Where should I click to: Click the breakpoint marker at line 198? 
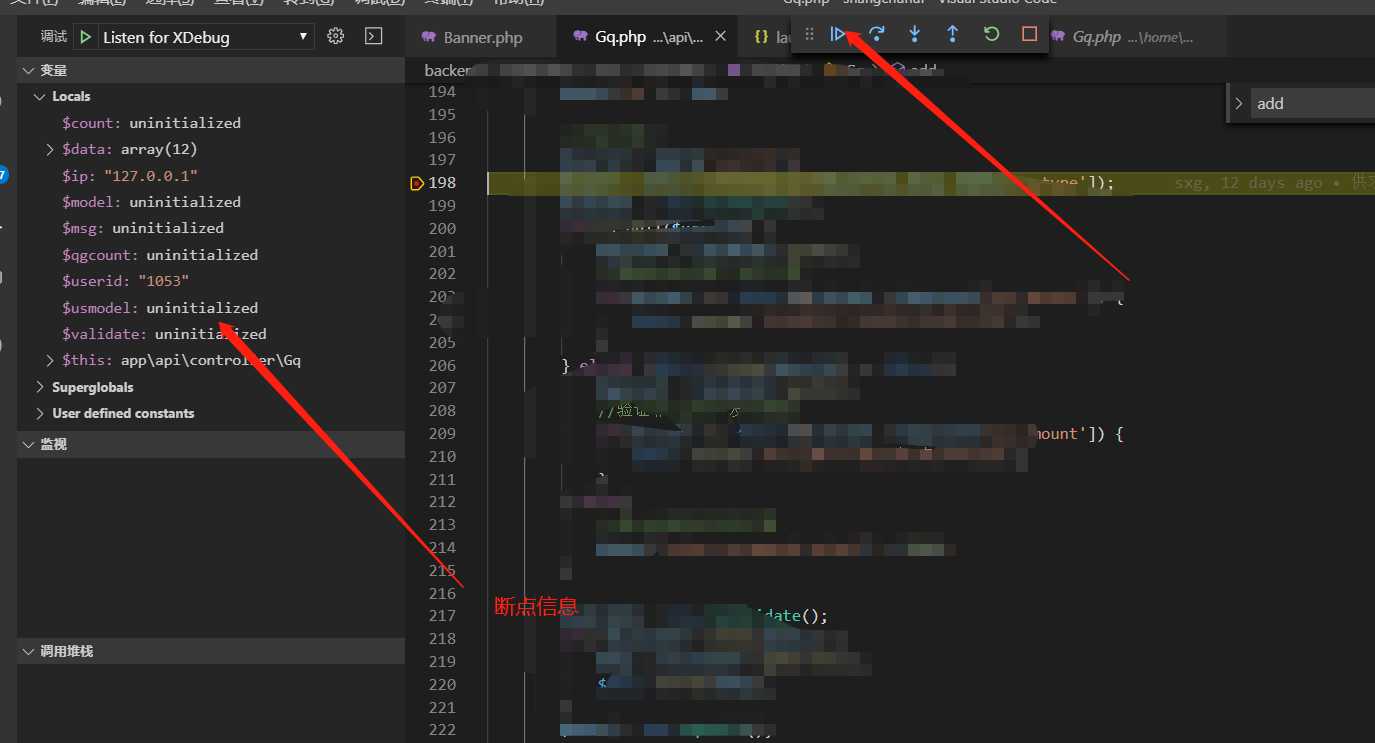(416, 183)
